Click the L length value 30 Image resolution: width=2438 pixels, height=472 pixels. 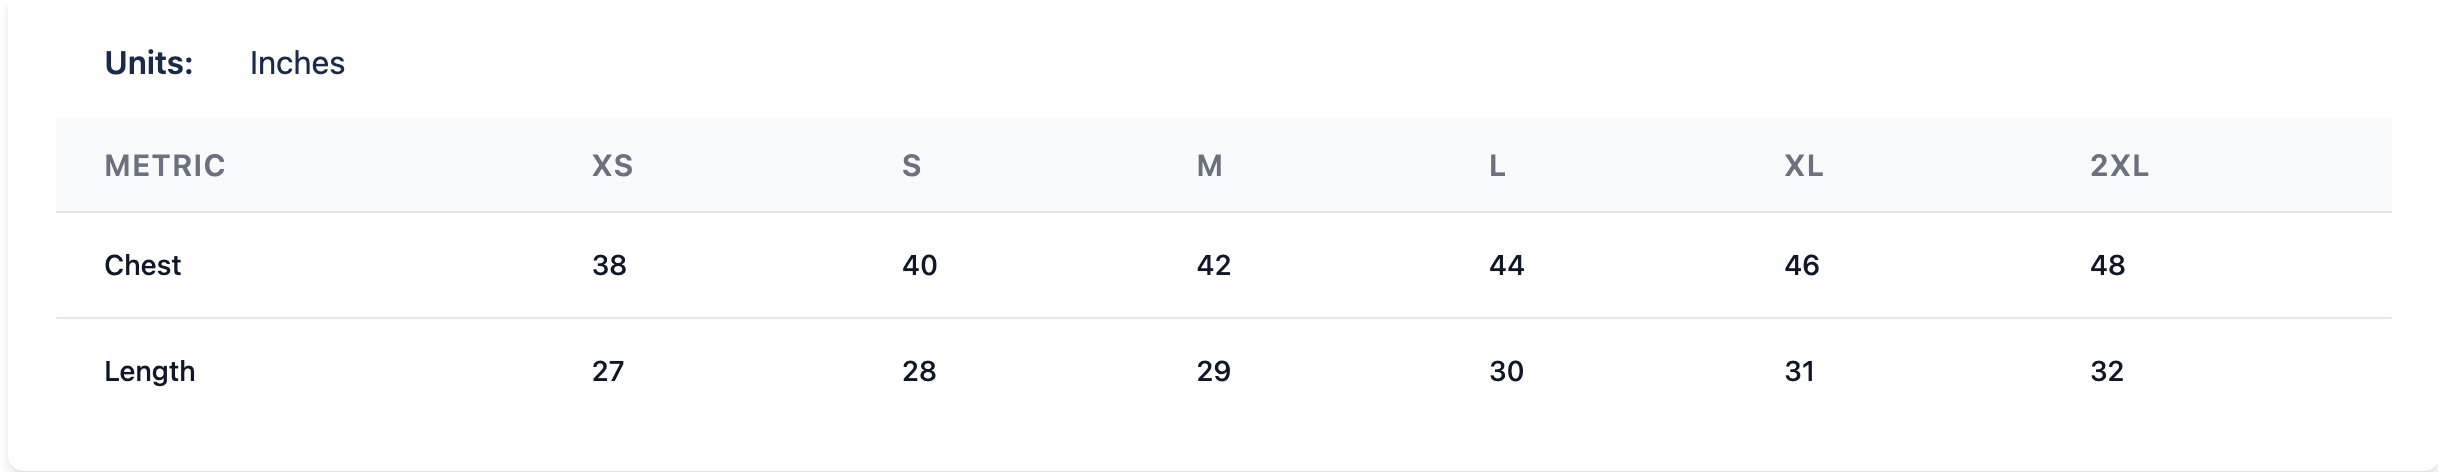(1506, 371)
